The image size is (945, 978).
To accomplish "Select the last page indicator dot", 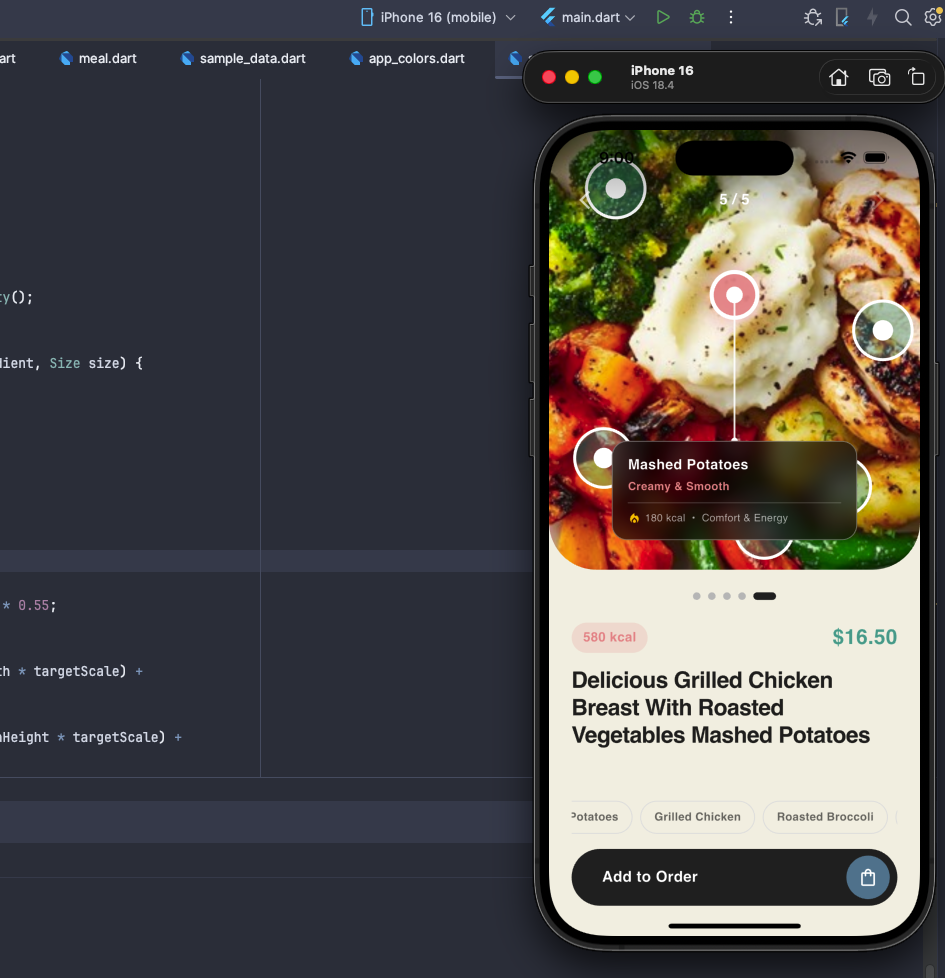I will (x=764, y=595).
